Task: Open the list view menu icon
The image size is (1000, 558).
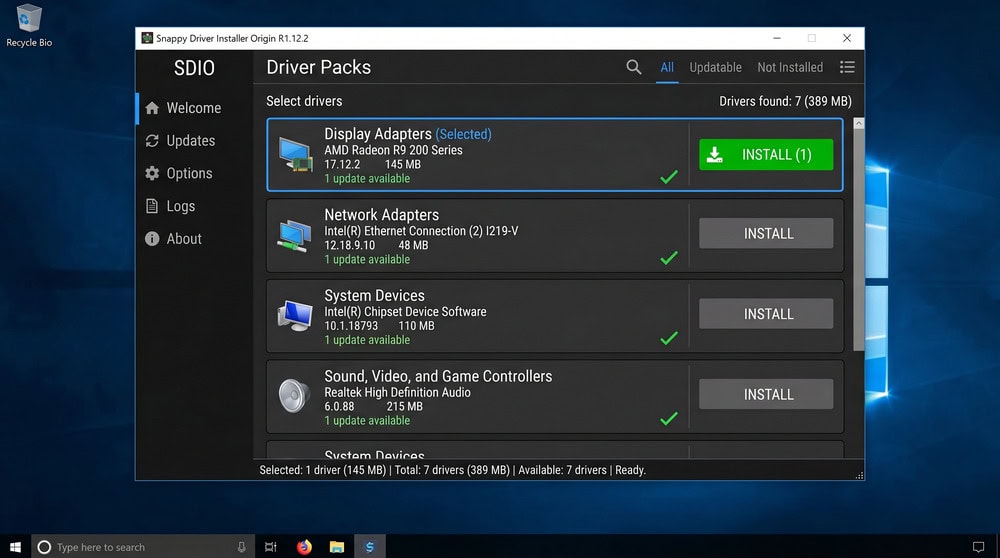Action: click(x=847, y=67)
